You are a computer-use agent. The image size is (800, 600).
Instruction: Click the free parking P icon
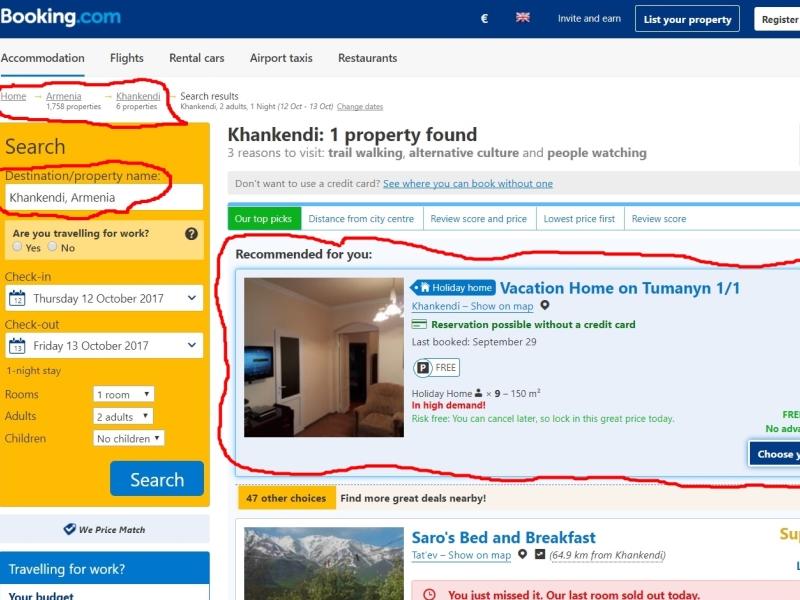[422, 367]
